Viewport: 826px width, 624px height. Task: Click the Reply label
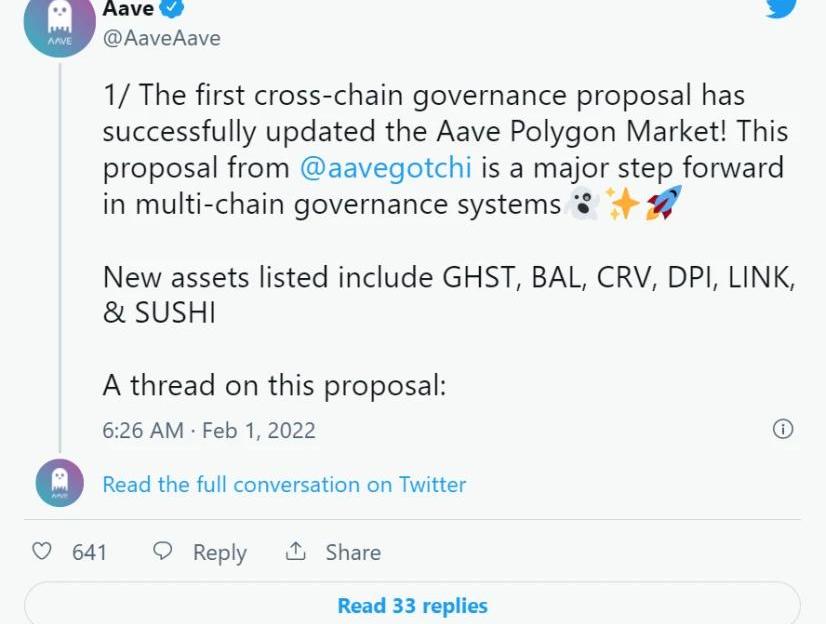point(220,553)
